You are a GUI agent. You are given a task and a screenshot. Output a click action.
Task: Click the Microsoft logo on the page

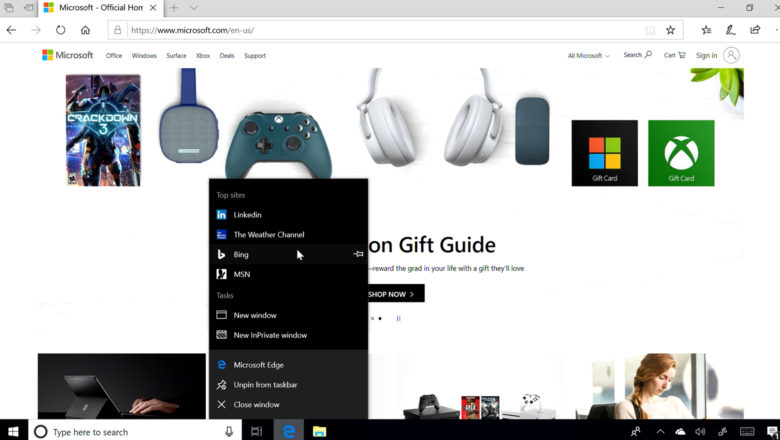click(68, 55)
